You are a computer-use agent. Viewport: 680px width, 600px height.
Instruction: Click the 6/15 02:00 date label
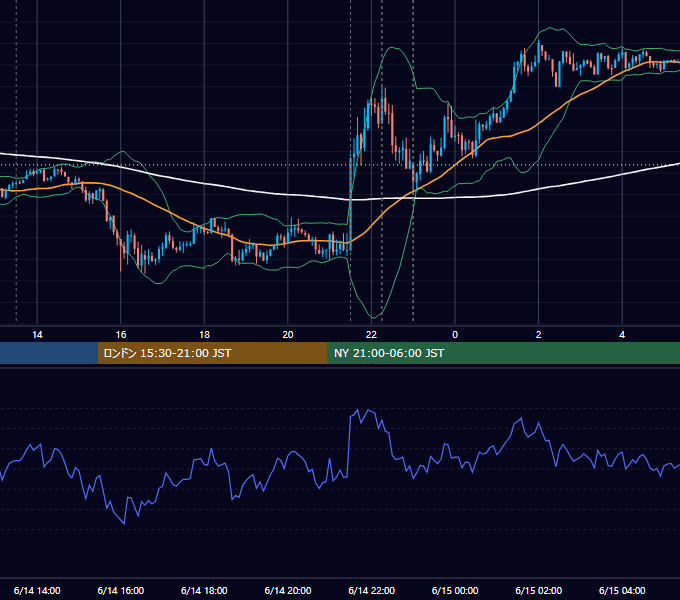(539, 590)
